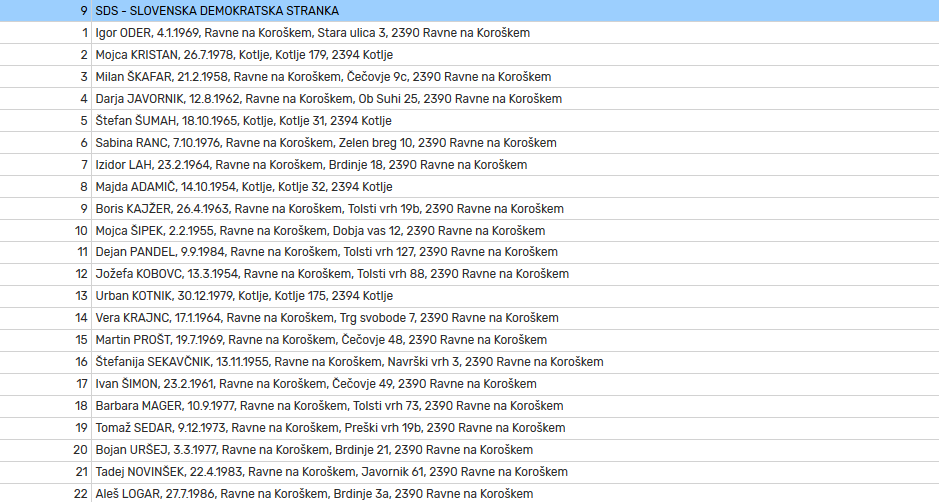Viewport: 941px width, 502px height.
Task: Click the row for Boris KAJŽER
Action: tap(470, 209)
